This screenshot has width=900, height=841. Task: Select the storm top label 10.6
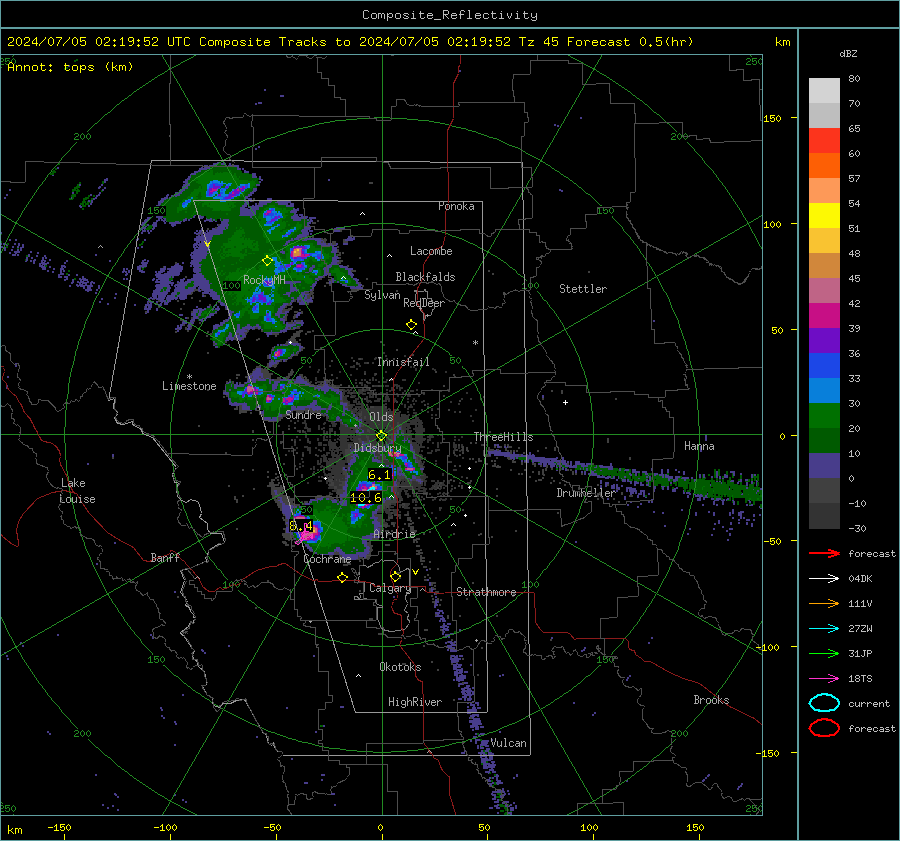click(366, 498)
